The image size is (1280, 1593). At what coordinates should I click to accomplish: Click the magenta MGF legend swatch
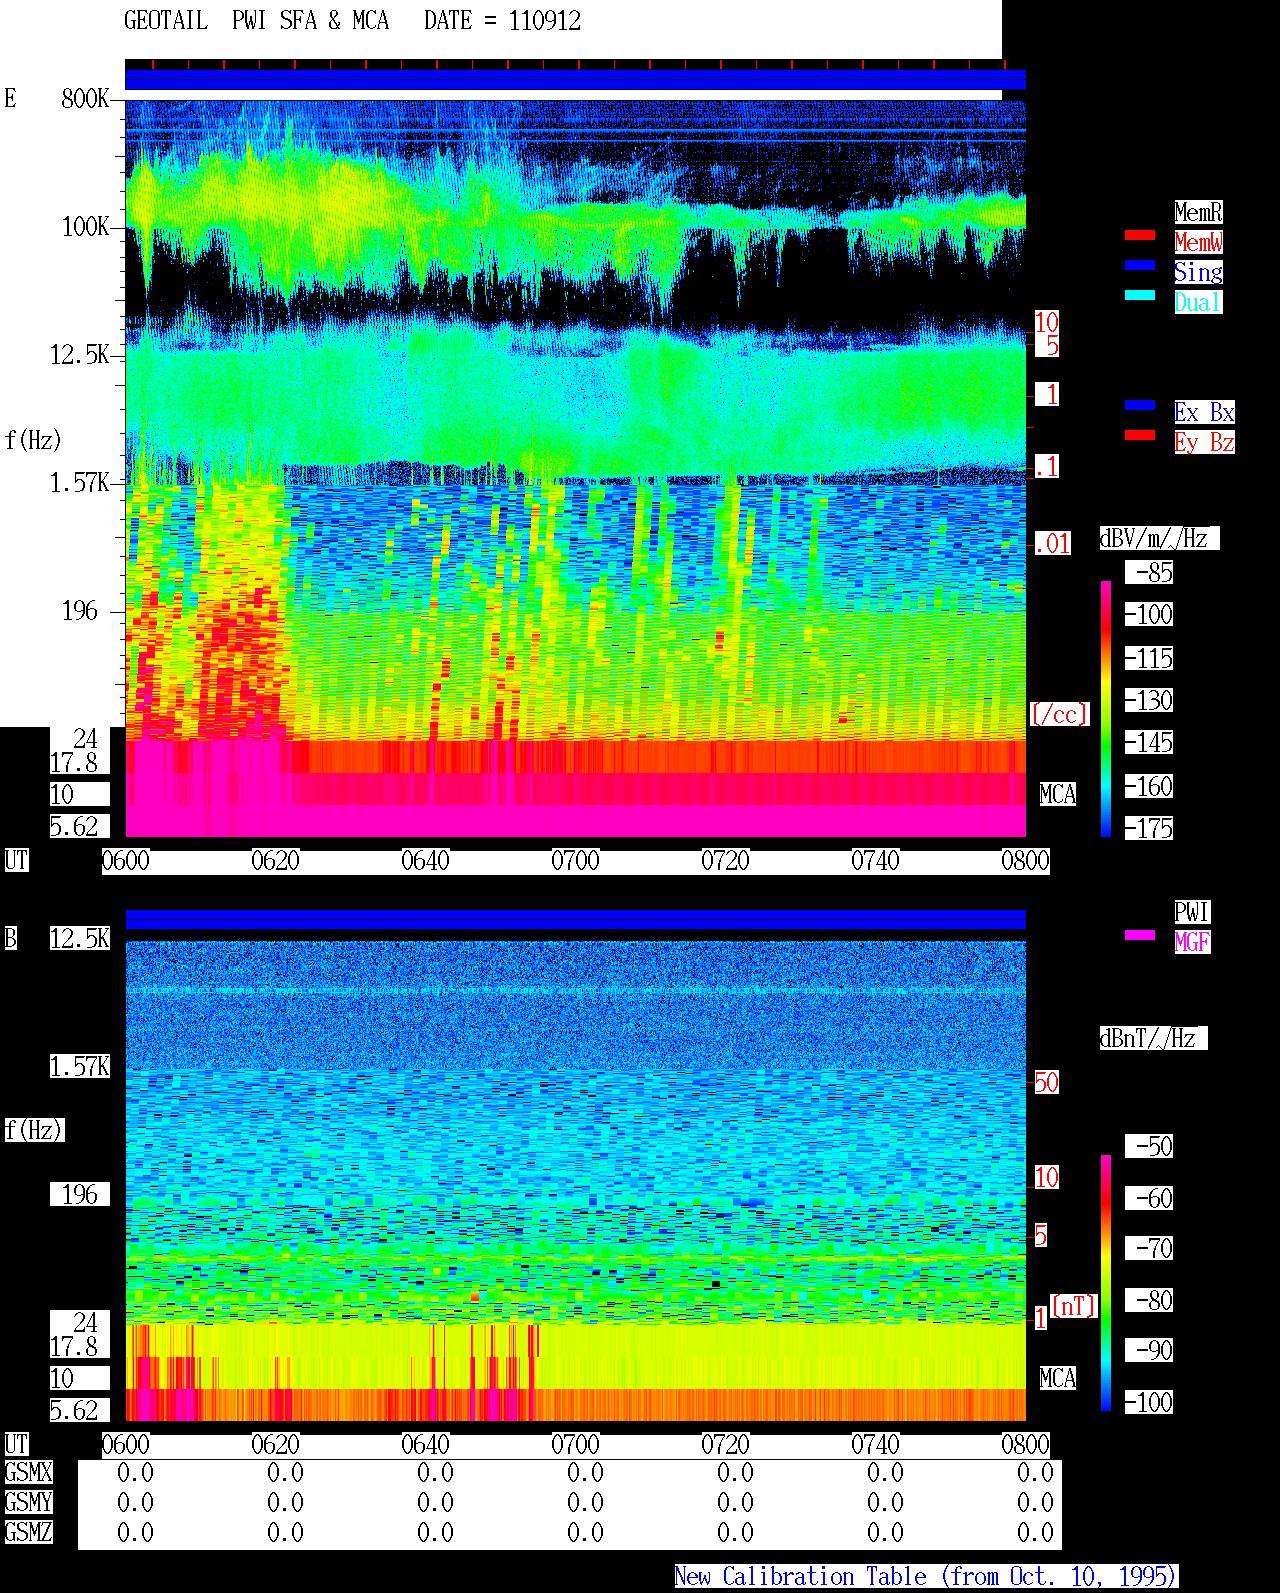pyautogui.click(x=1140, y=935)
